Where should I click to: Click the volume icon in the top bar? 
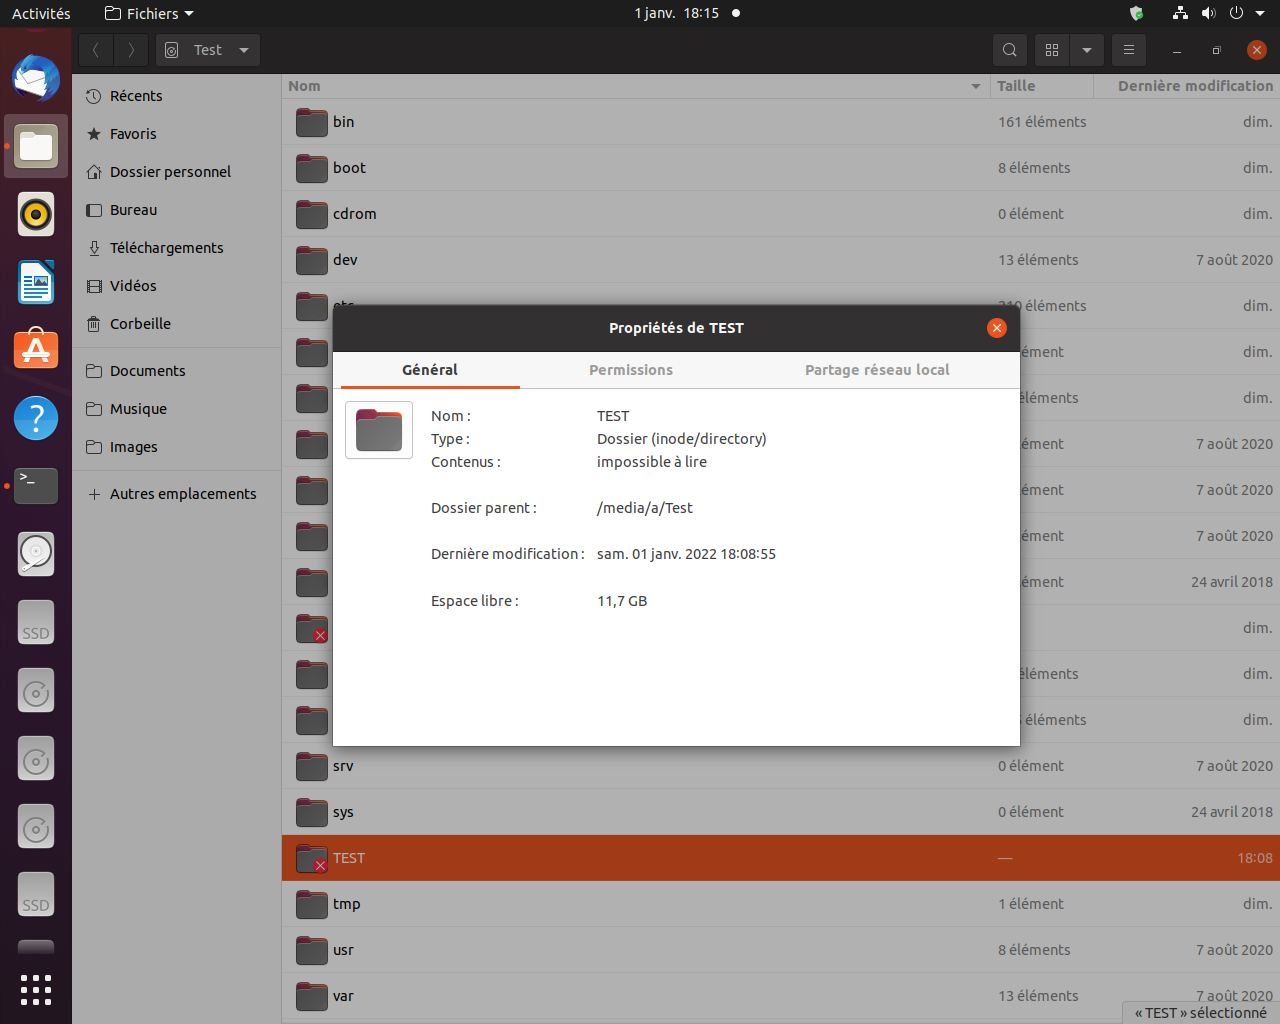[1208, 13]
